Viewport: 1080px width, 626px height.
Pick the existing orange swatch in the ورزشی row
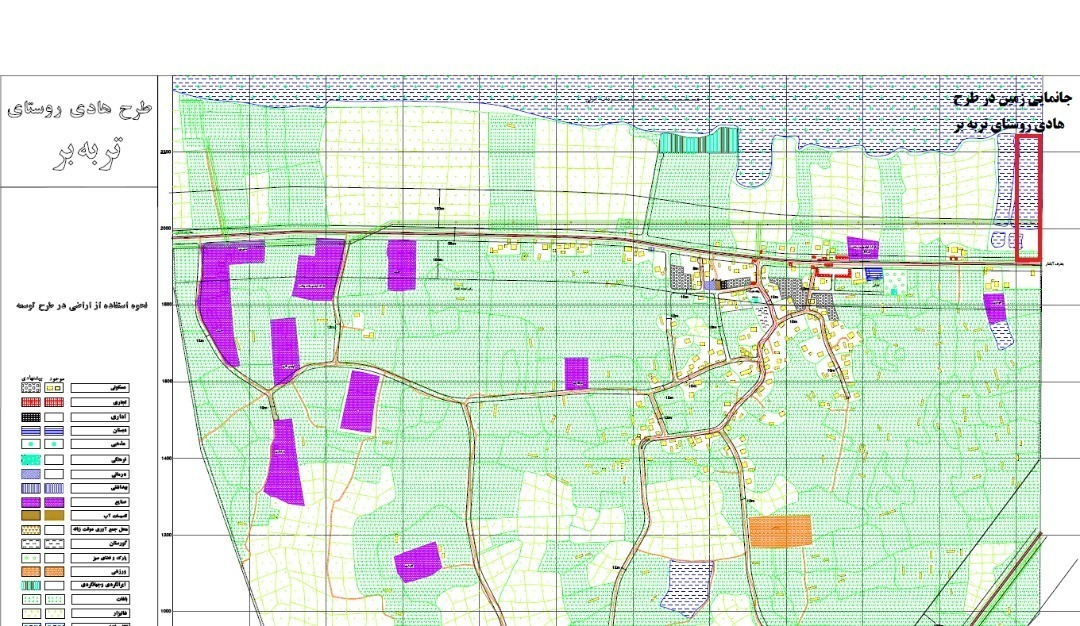[54, 572]
